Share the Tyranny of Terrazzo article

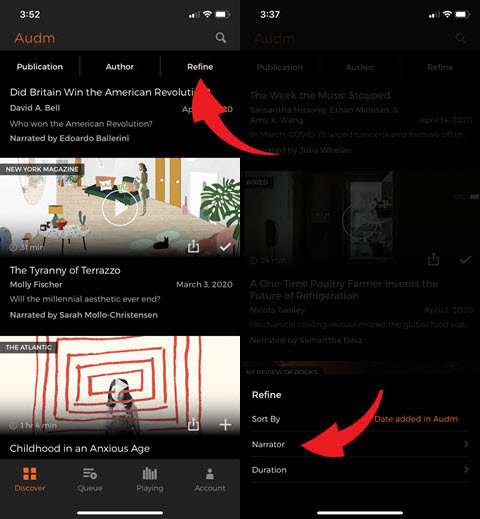pyautogui.click(x=193, y=247)
